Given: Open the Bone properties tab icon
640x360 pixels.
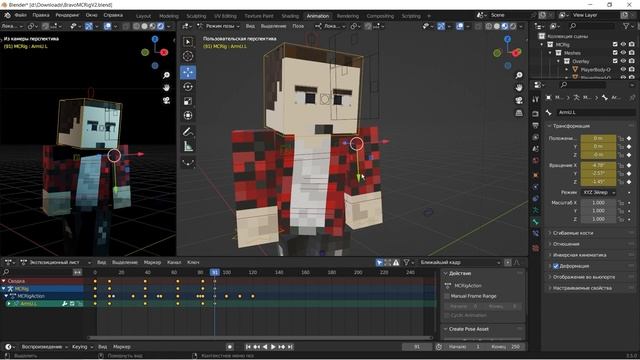Looking at the screenshot, I should 536,222.
